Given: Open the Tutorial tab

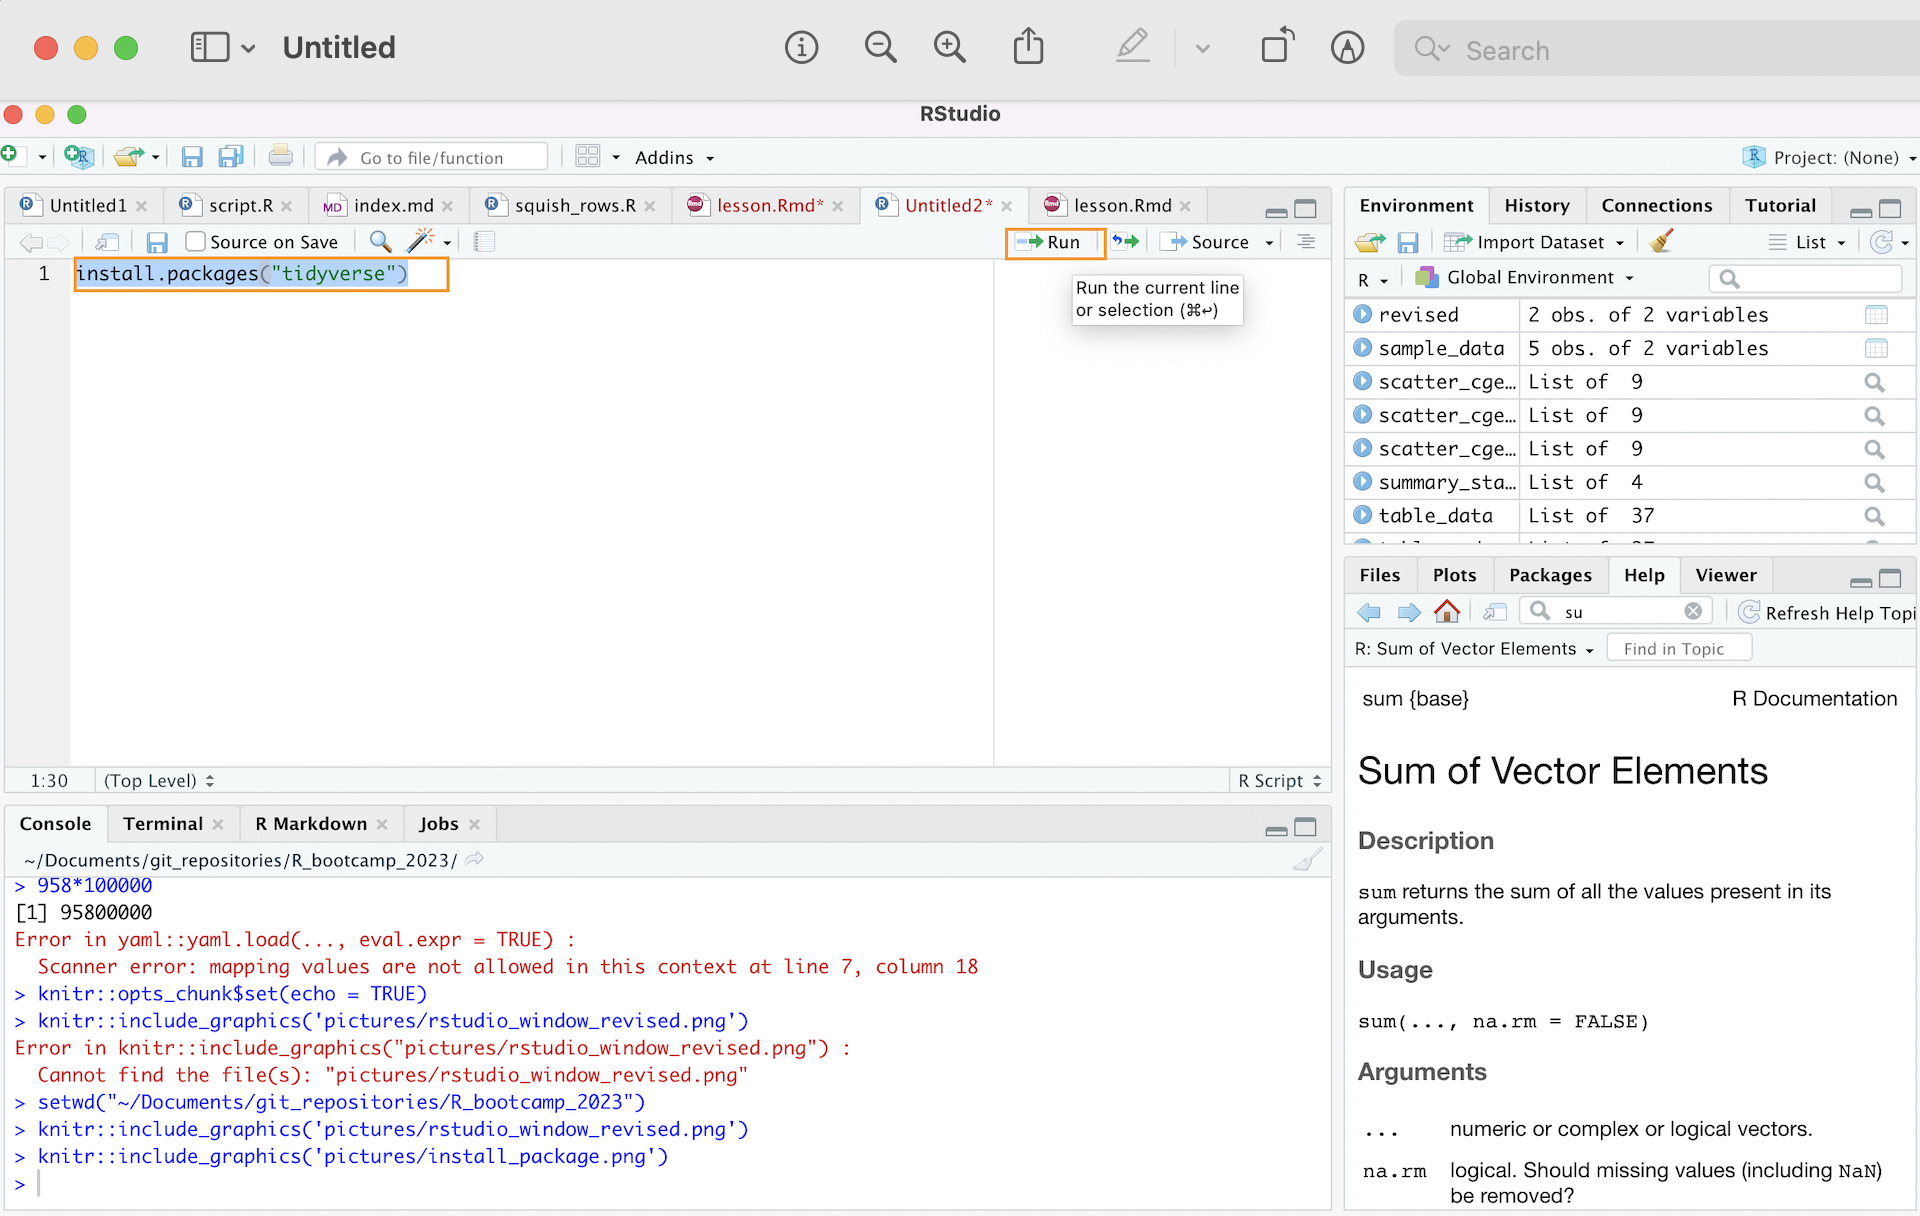Looking at the screenshot, I should pyautogui.click(x=1780, y=205).
